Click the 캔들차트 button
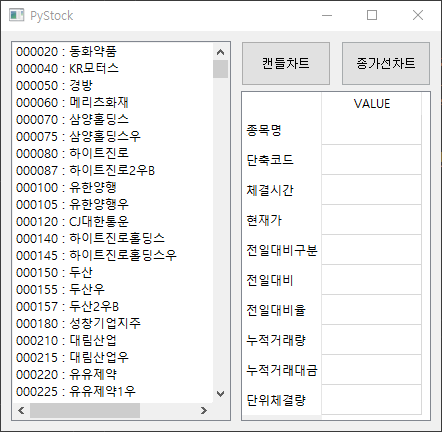The width and height of the screenshot is (442, 432). pyautogui.click(x=286, y=63)
